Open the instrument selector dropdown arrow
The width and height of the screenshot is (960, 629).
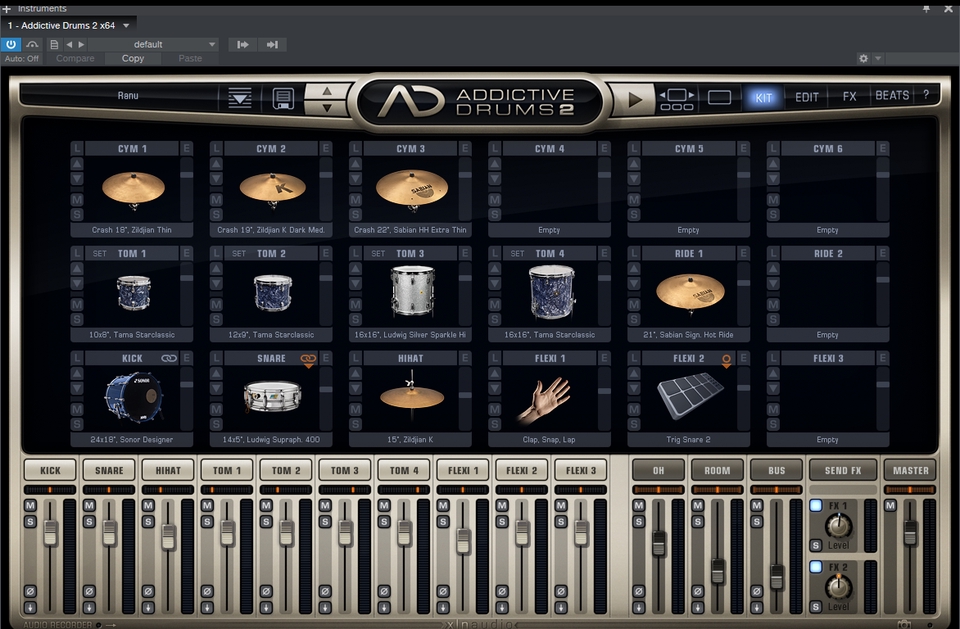pyautogui.click(x=126, y=26)
